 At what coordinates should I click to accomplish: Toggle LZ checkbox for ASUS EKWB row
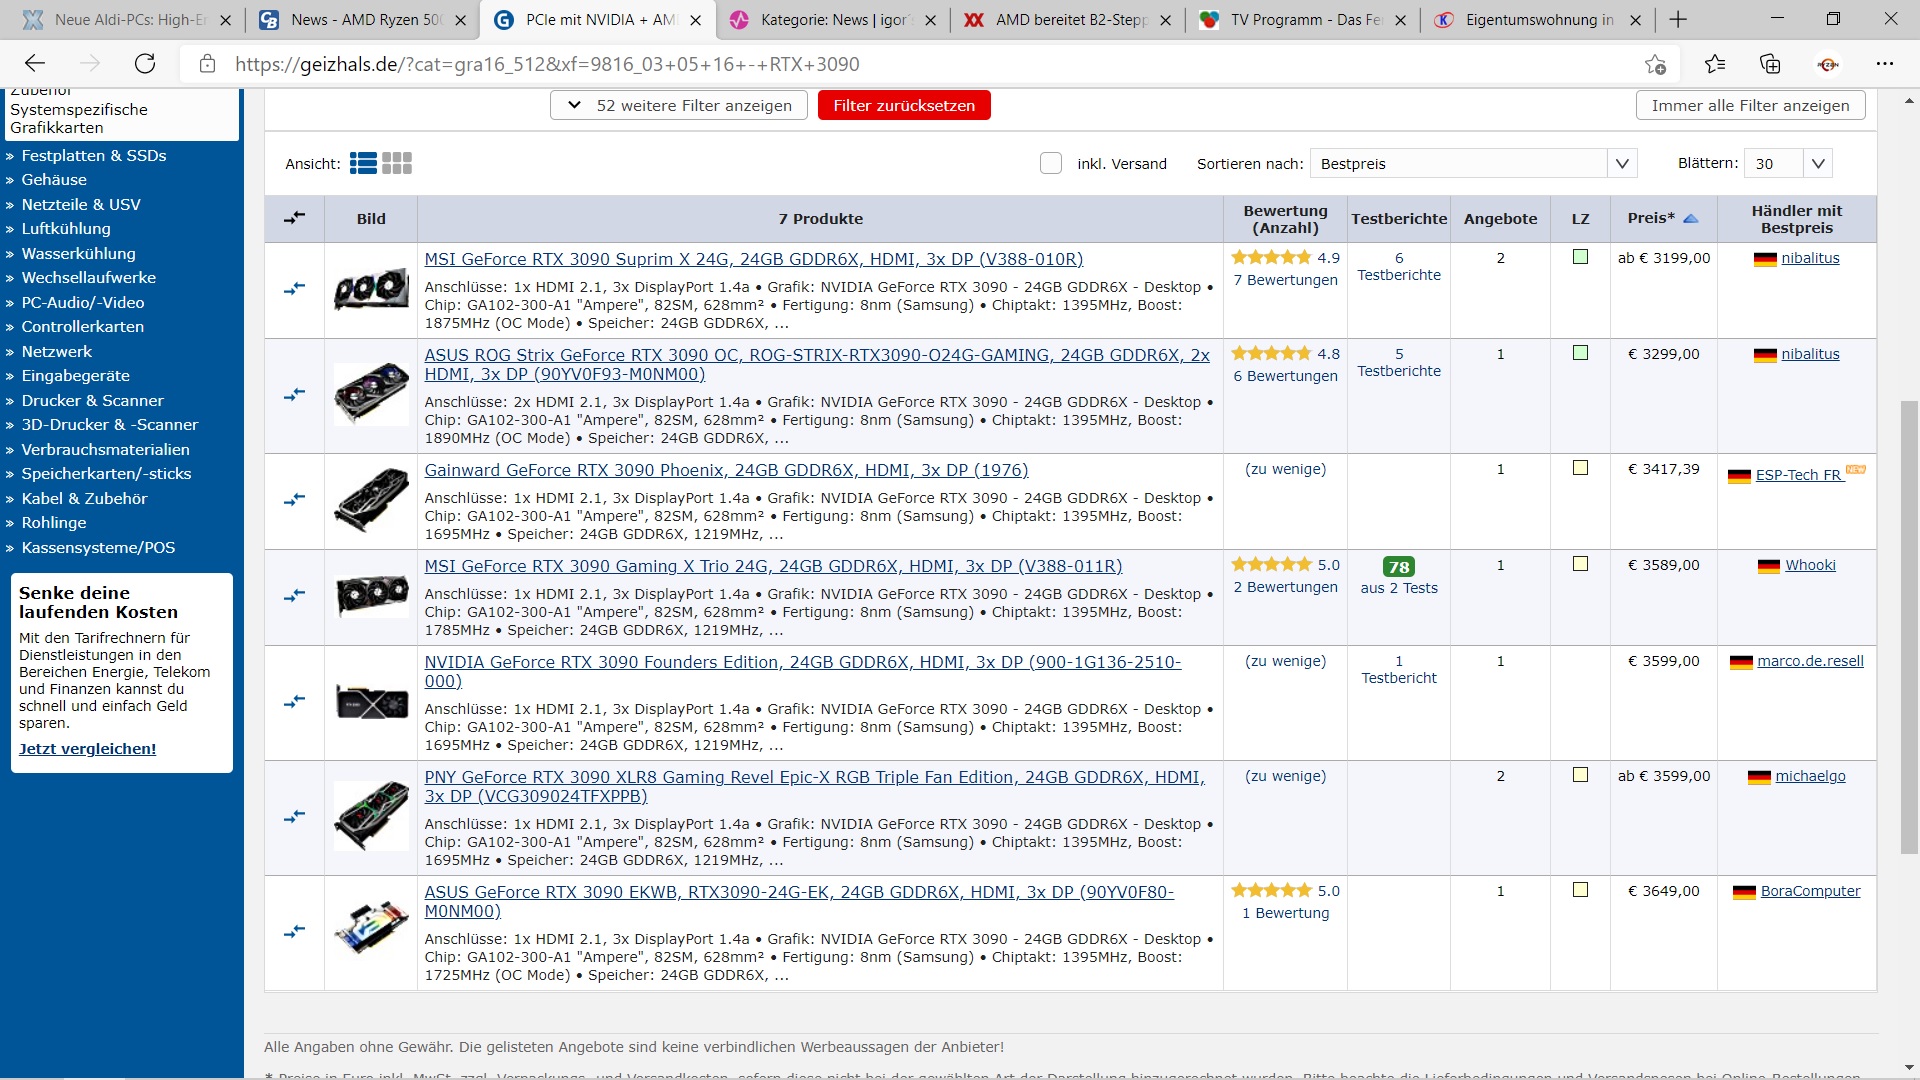1580,890
